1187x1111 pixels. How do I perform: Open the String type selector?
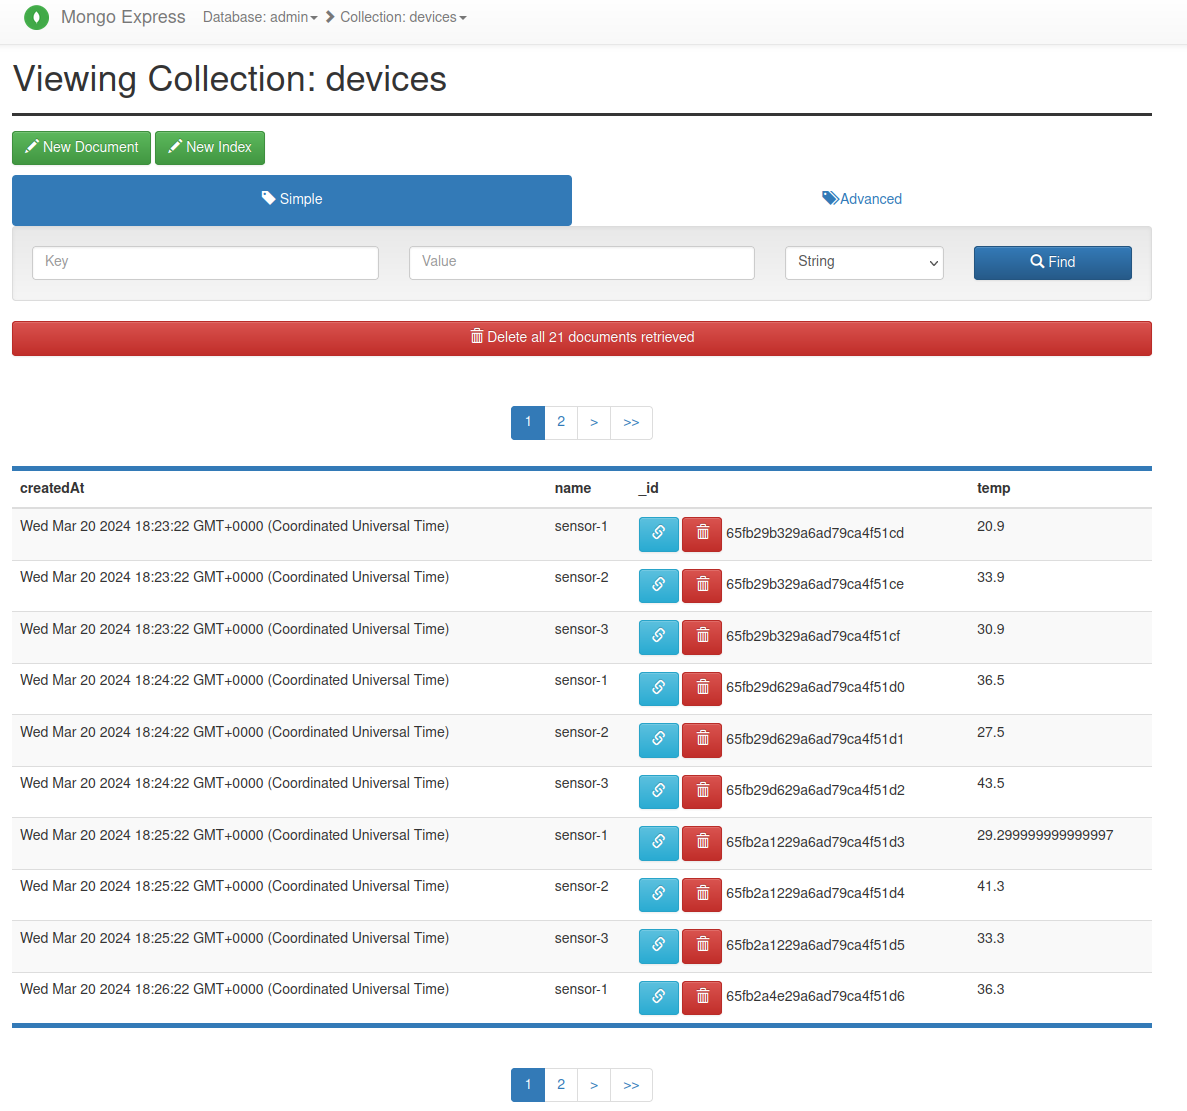(864, 262)
